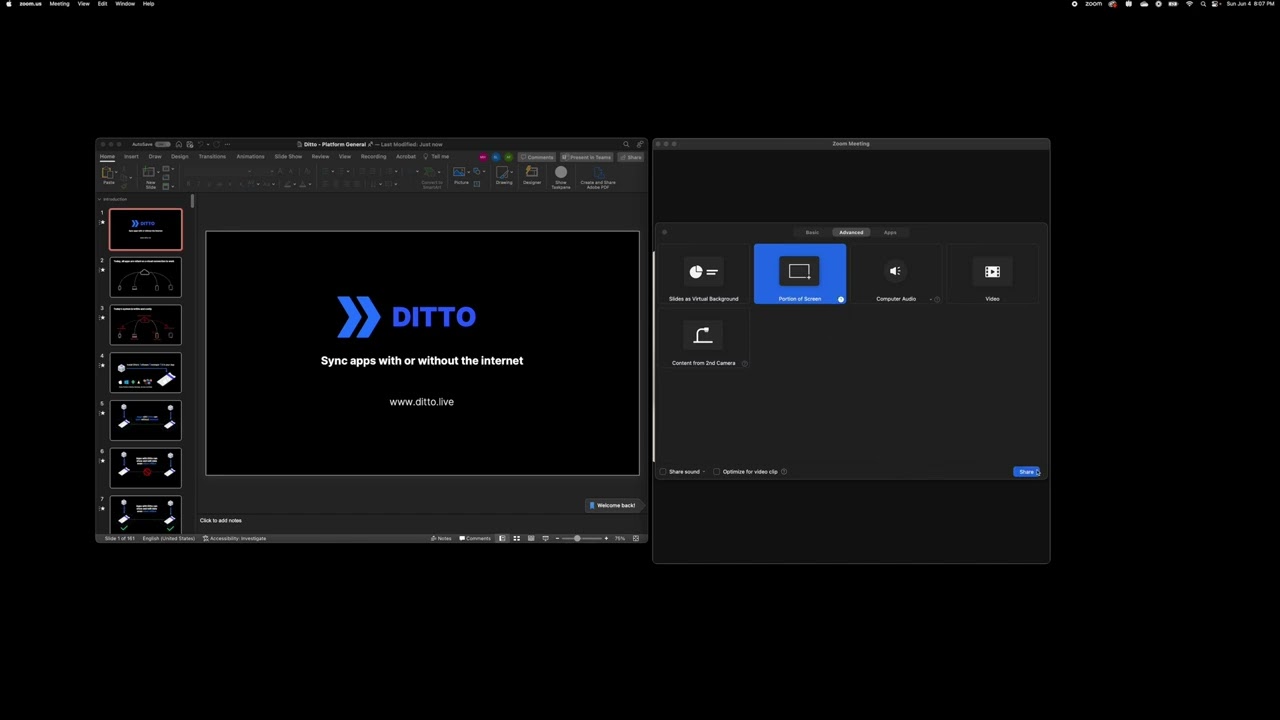This screenshot has width=1280, height=720.
Task: Click Fit slide to window icon
Action: tap(635, 538)
